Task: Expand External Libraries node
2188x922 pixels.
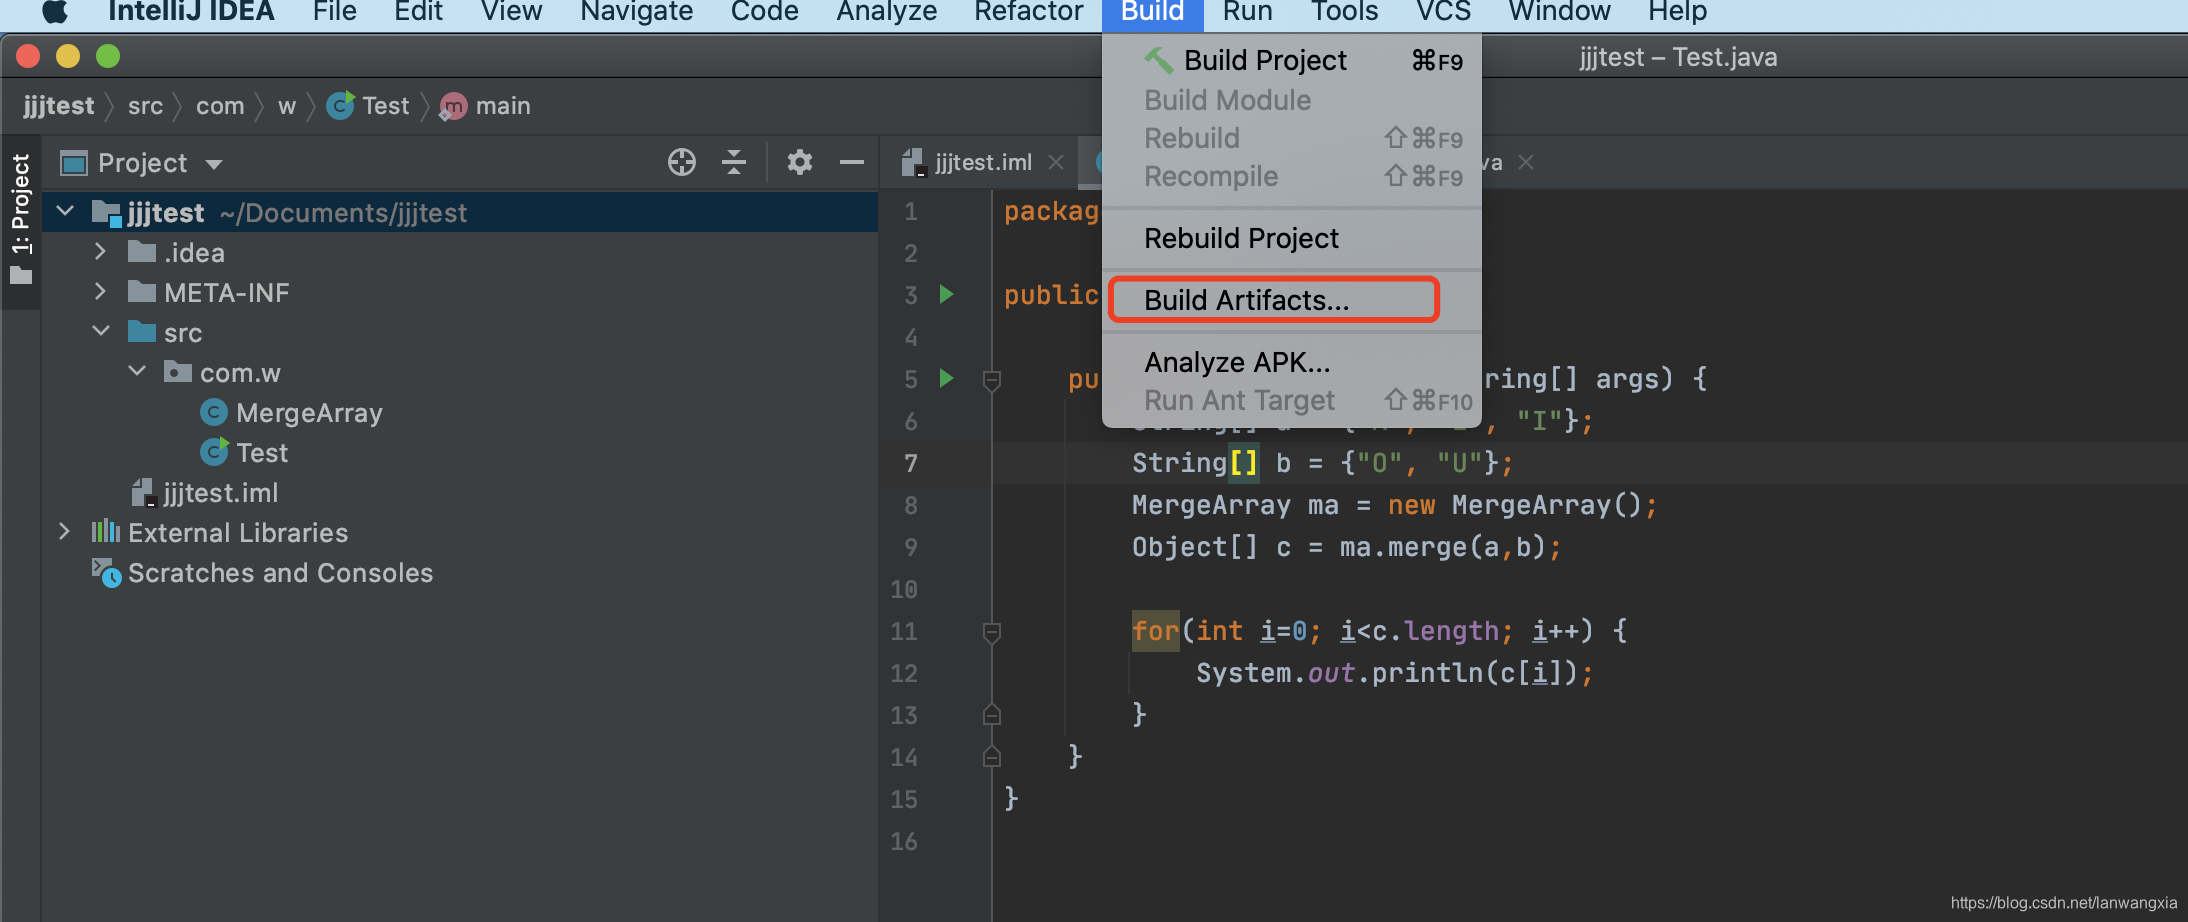Action: click(x=65, y=532)
